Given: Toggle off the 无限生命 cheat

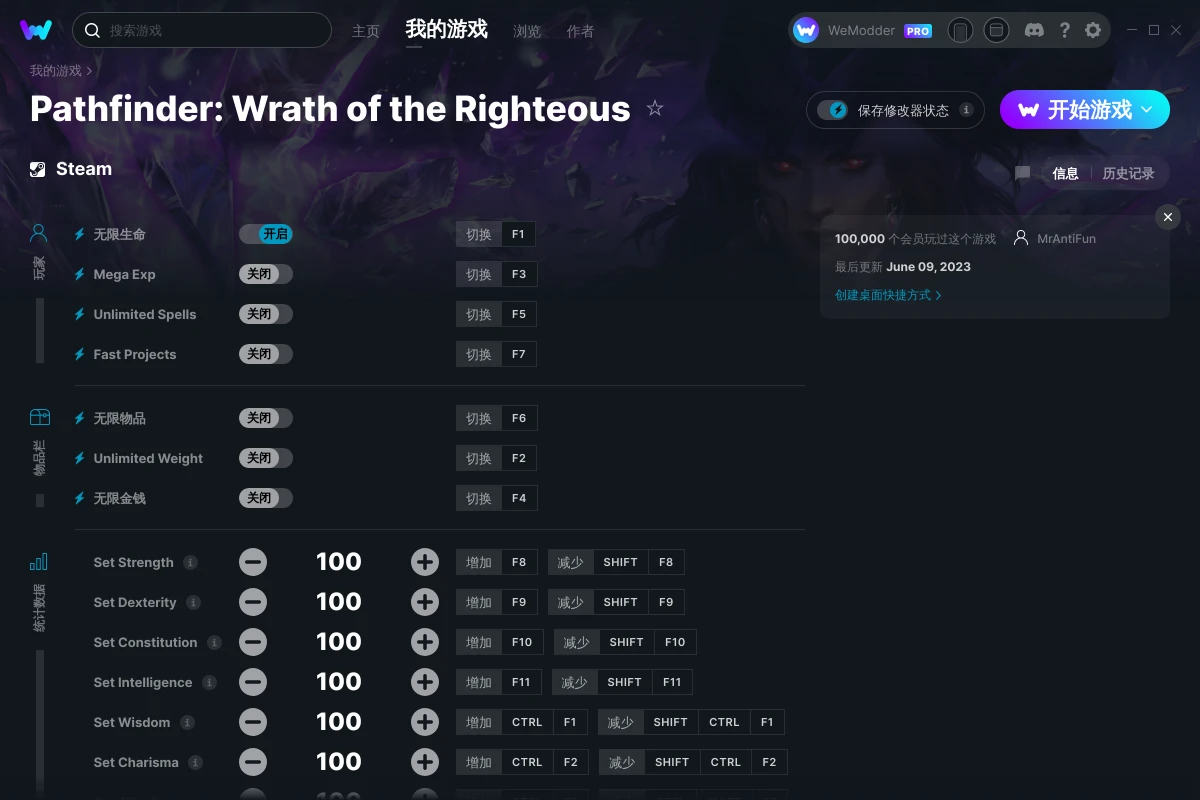Looking at the screenshot, I should pyautogui.click(x=266, y=234).
